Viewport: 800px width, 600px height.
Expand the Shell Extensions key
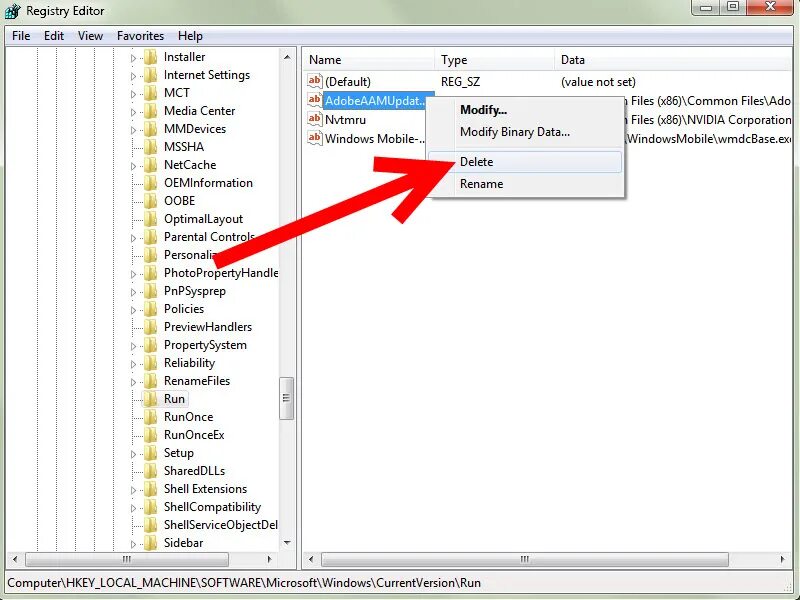[134, 490]
